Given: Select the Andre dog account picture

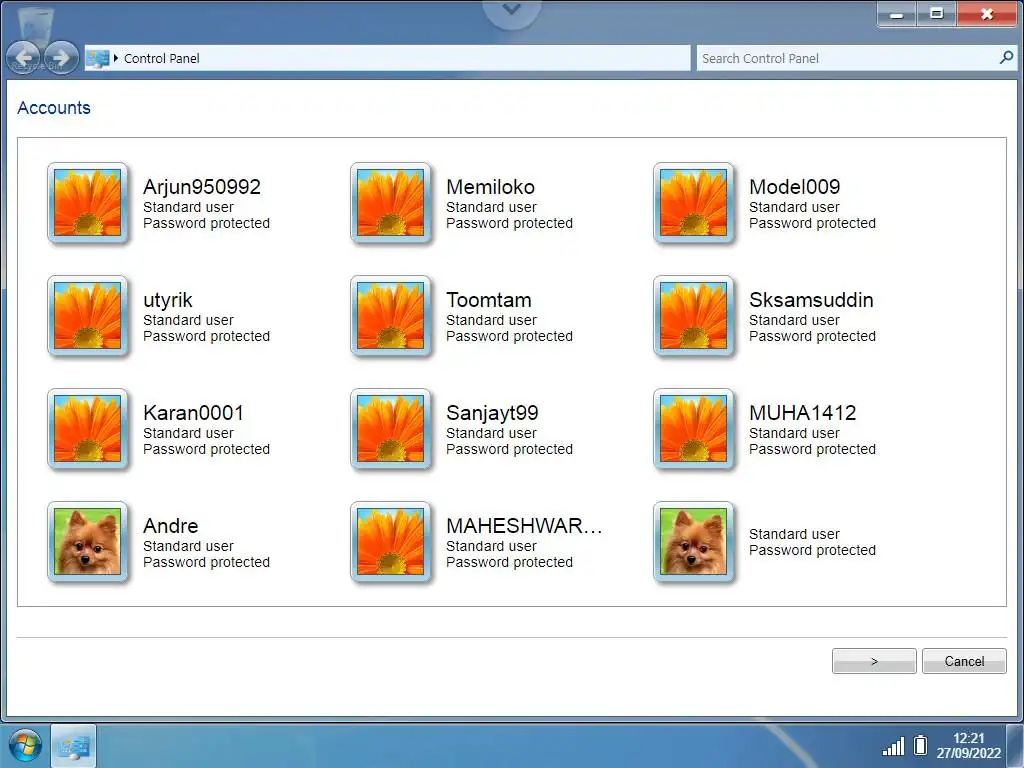Looking at the screenshot, I should [88, 542].
